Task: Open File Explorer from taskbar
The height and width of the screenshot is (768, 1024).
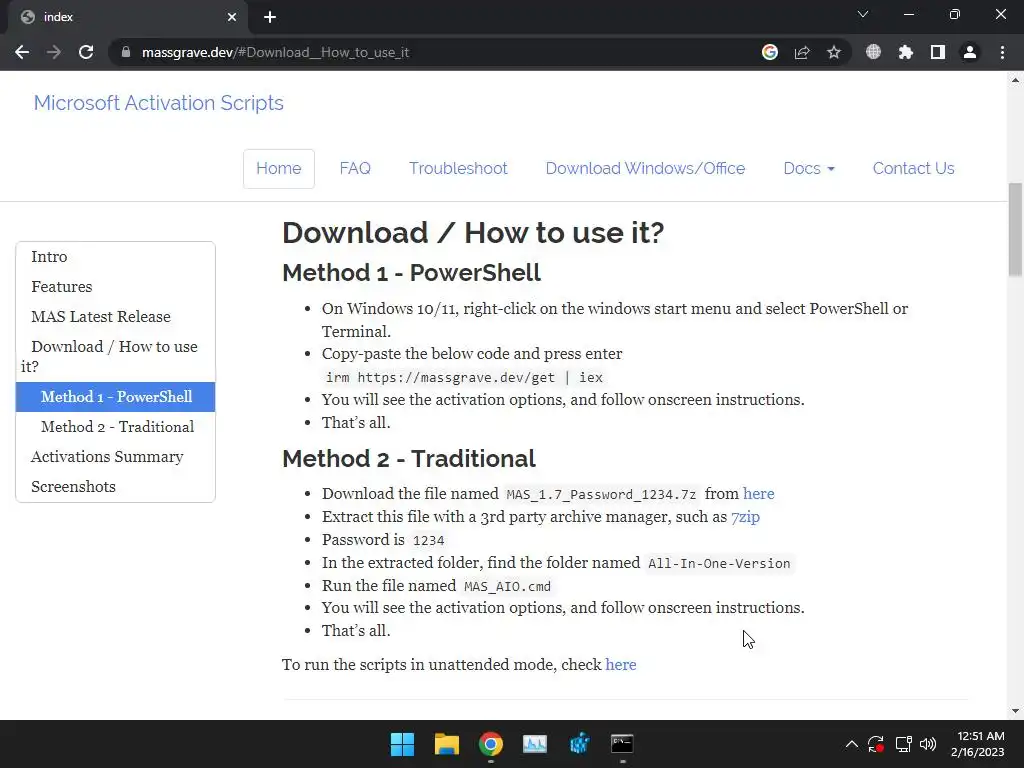Action: (447, 744)
